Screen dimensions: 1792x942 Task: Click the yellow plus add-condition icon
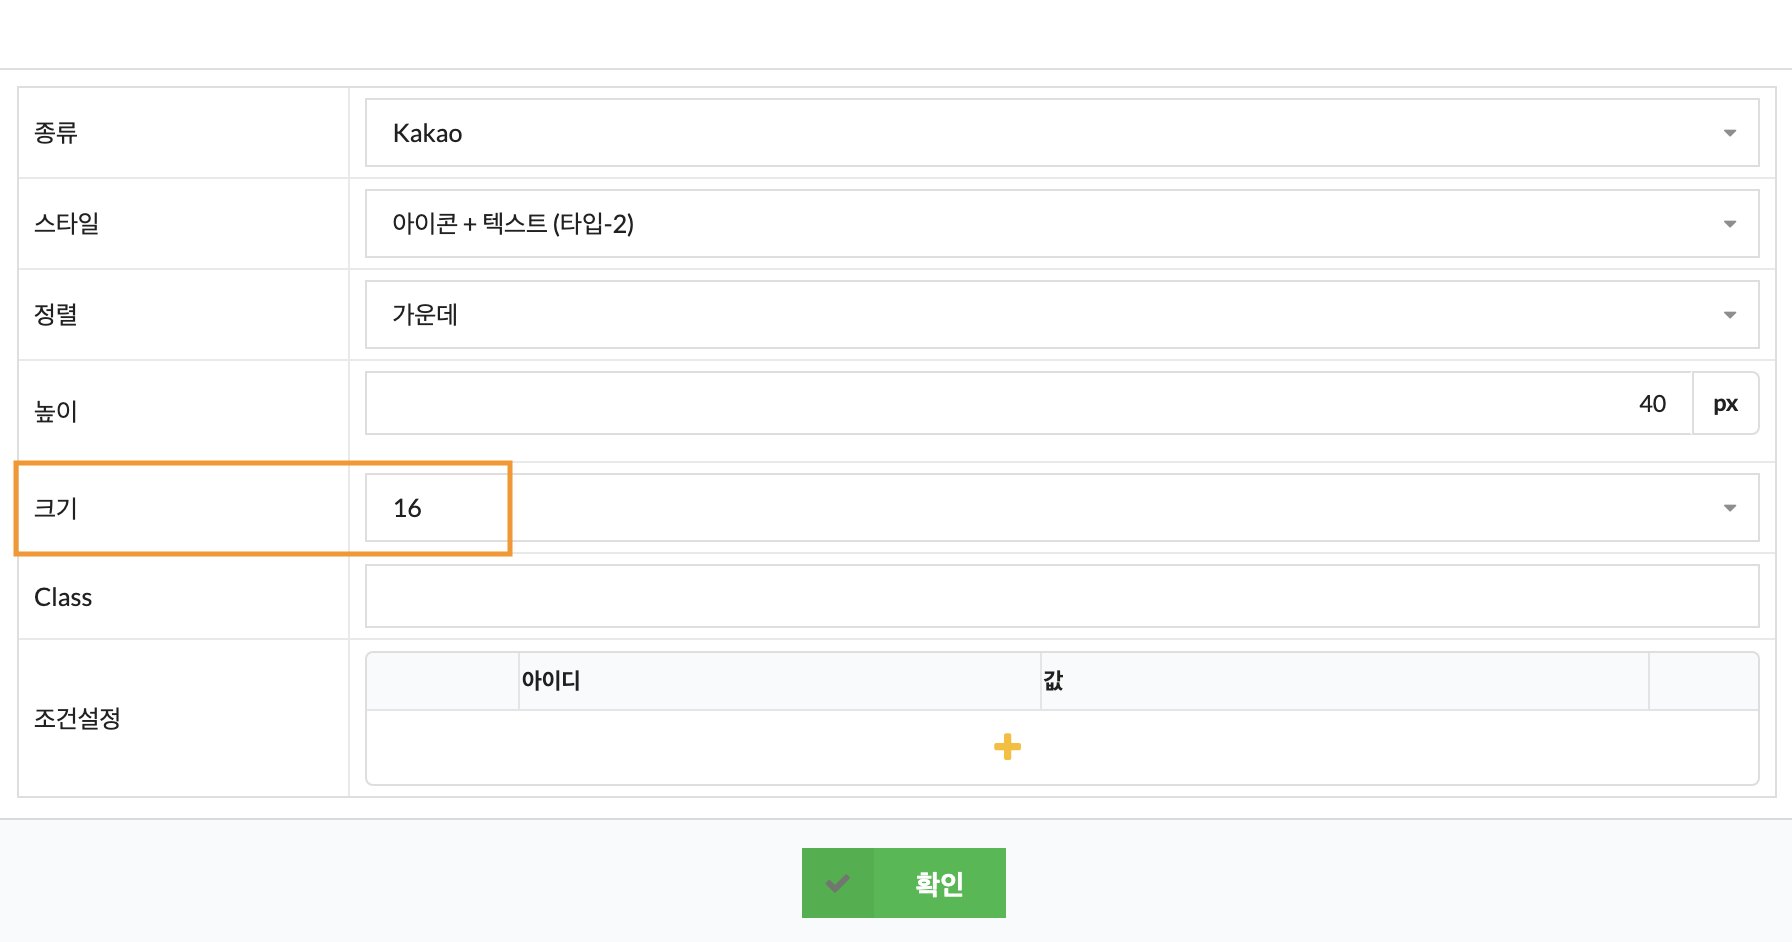tap(1007, 747)
